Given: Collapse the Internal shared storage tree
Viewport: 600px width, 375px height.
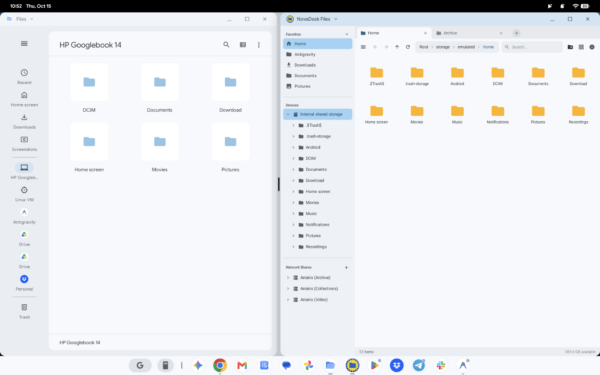Looking at the screenshot, I should 288,114.
